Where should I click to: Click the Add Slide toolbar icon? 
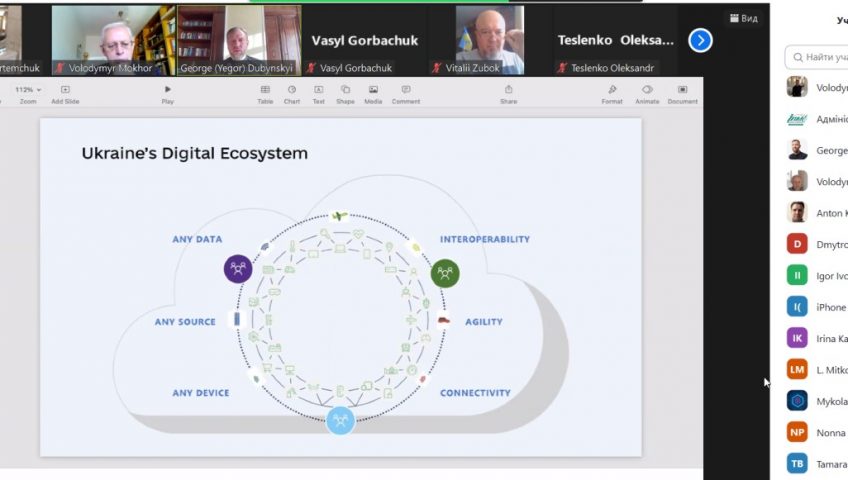[x=65, y=90]
